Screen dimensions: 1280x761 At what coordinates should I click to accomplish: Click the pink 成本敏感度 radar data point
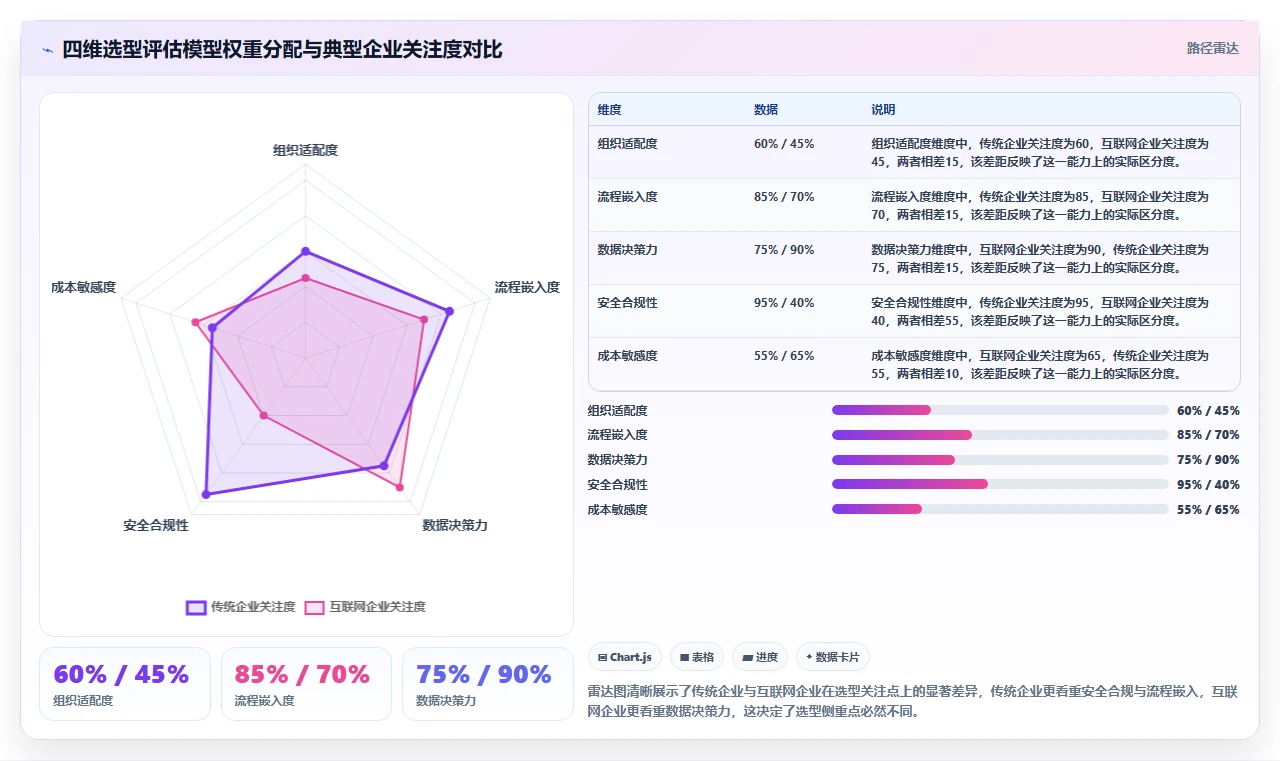(x=196, y=322)
